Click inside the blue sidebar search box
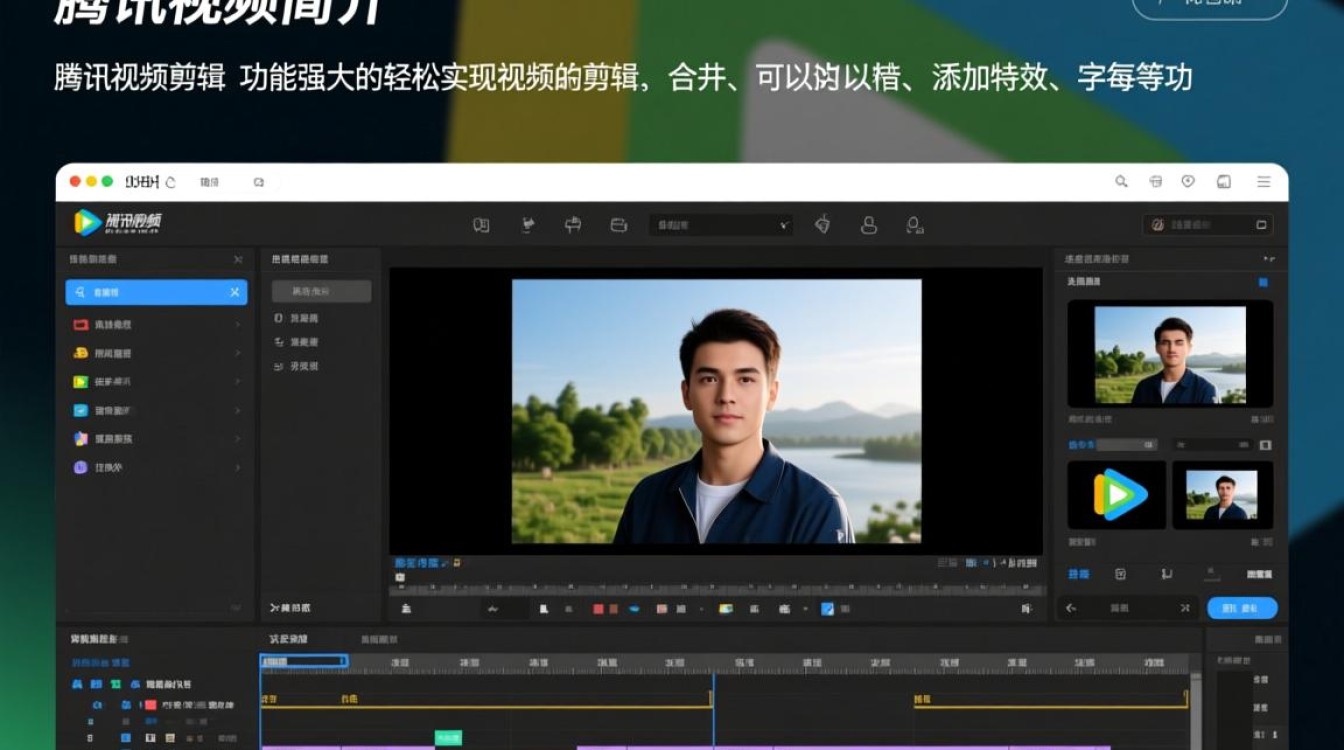This screenshot has width=1344, height=750. point(156,292)
